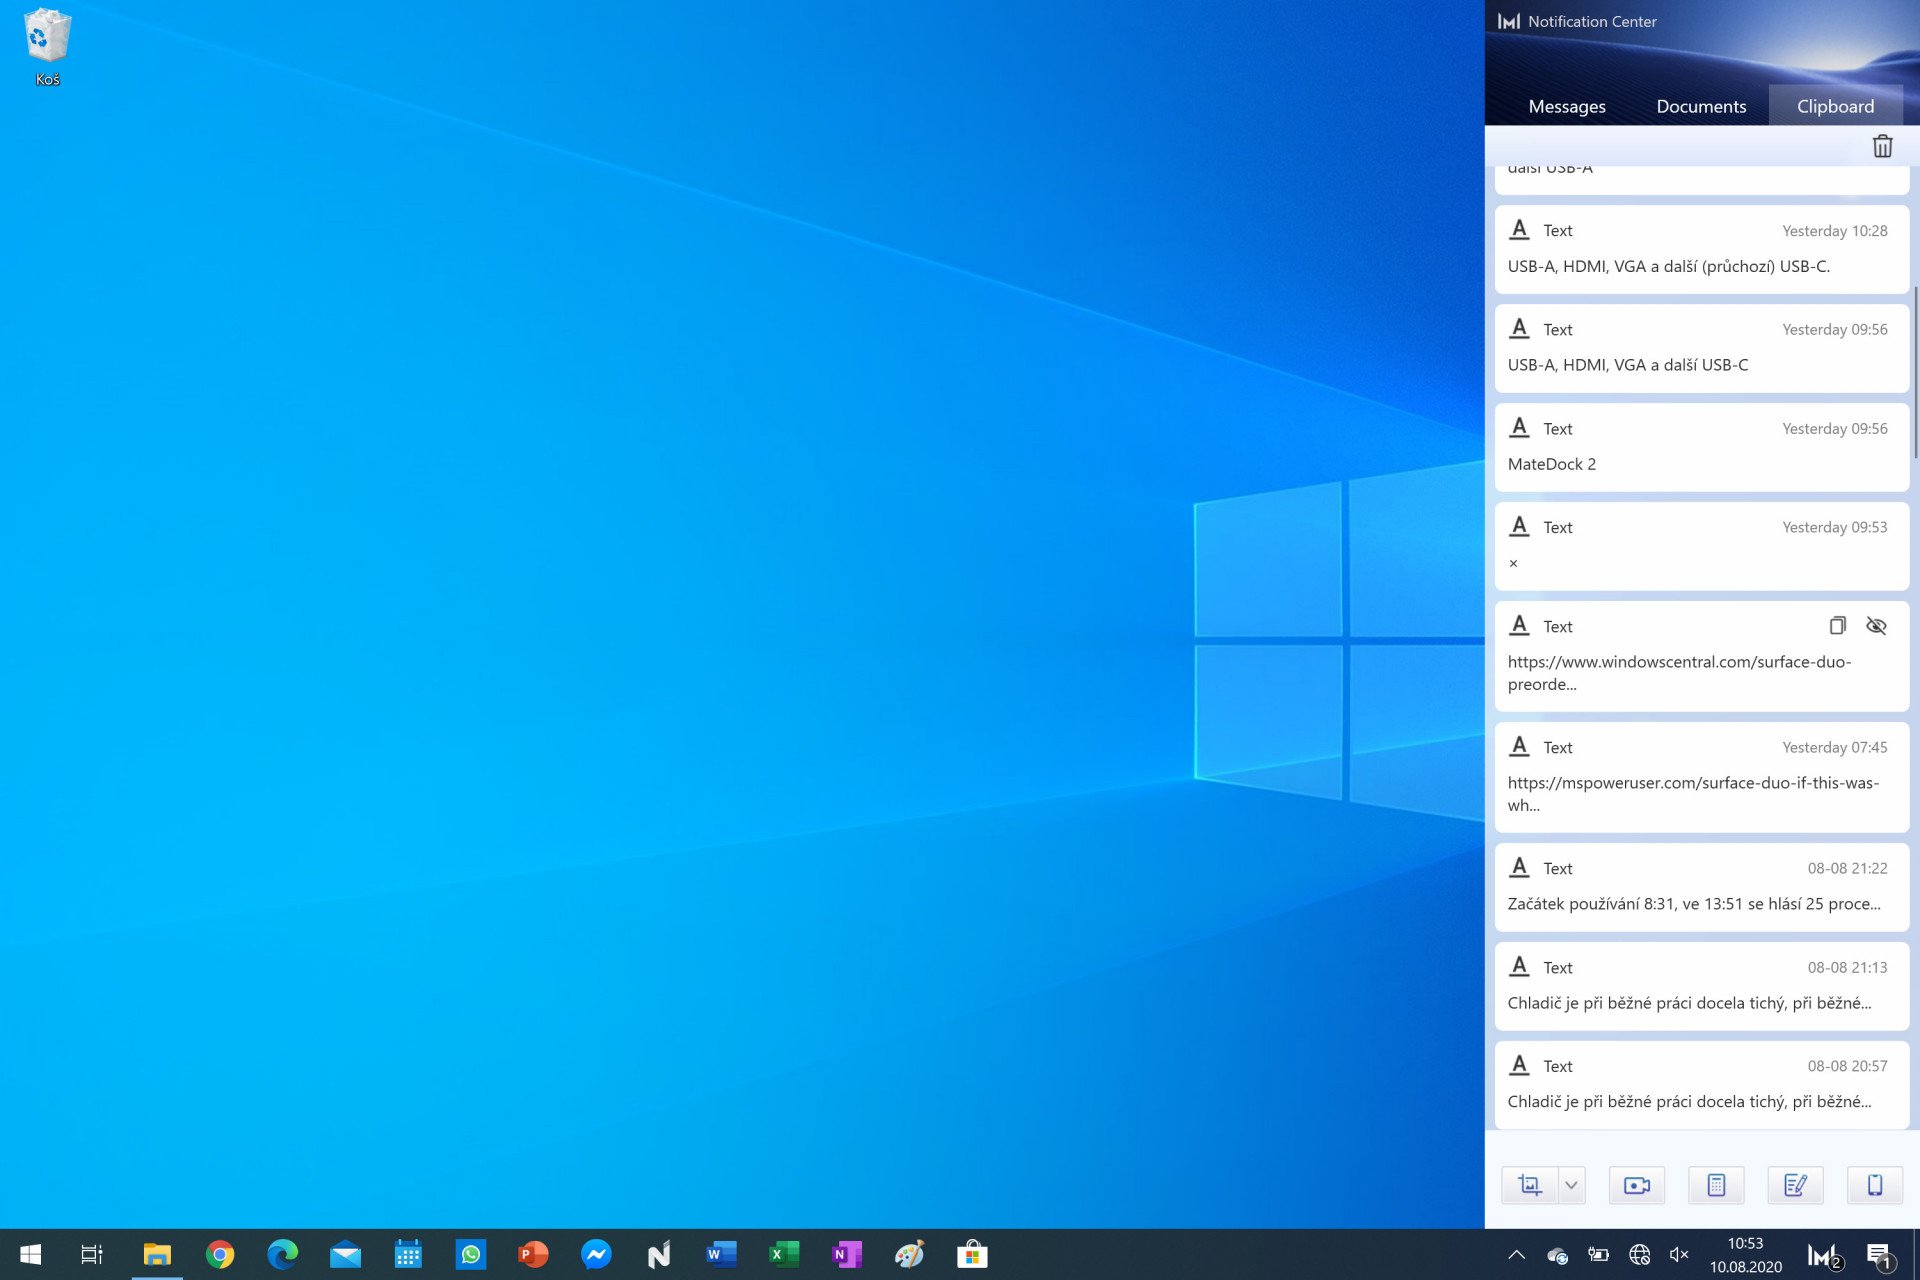Start screenshot capture tool in bottom toolbar

[x=1529, y=1185]
